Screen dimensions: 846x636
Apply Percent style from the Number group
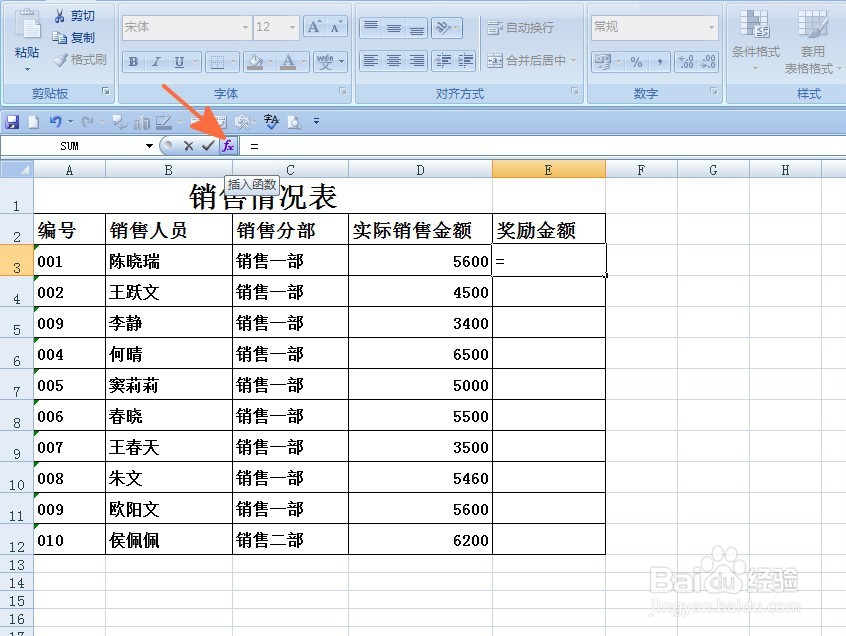click(638, 60)
